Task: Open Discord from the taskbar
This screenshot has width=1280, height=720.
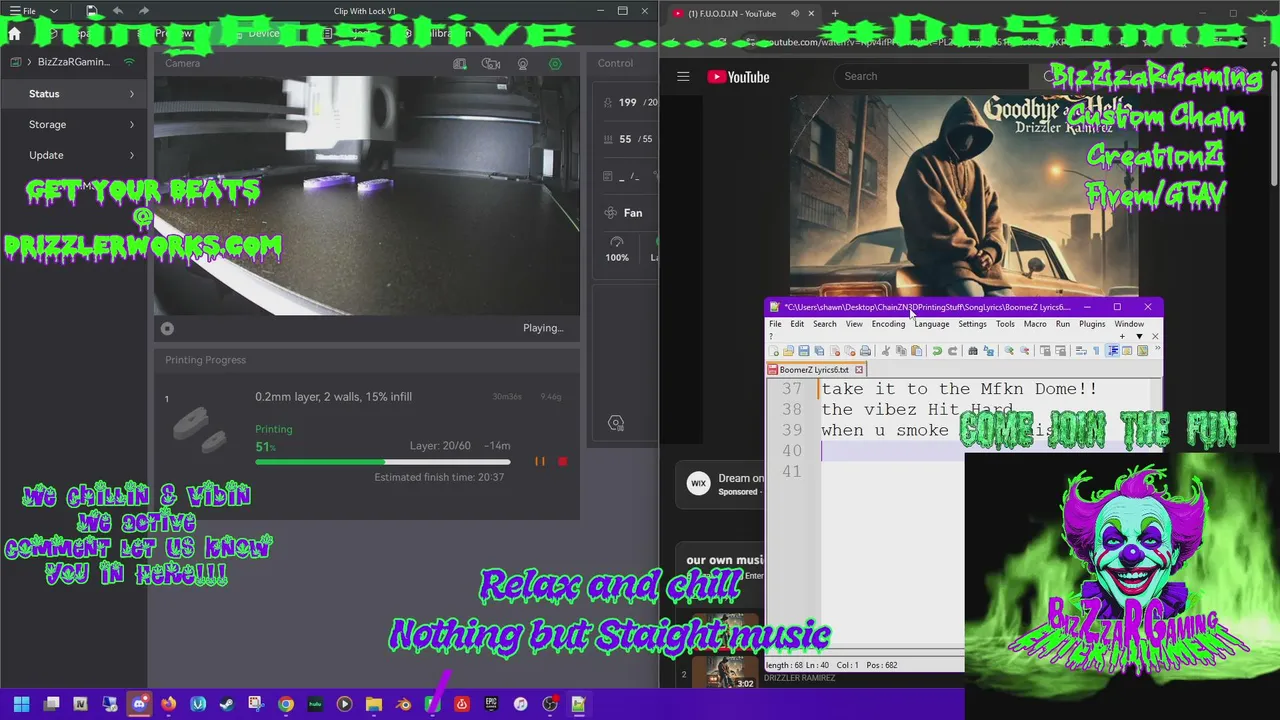Action: pyautogui.click(x=139, y=704)
